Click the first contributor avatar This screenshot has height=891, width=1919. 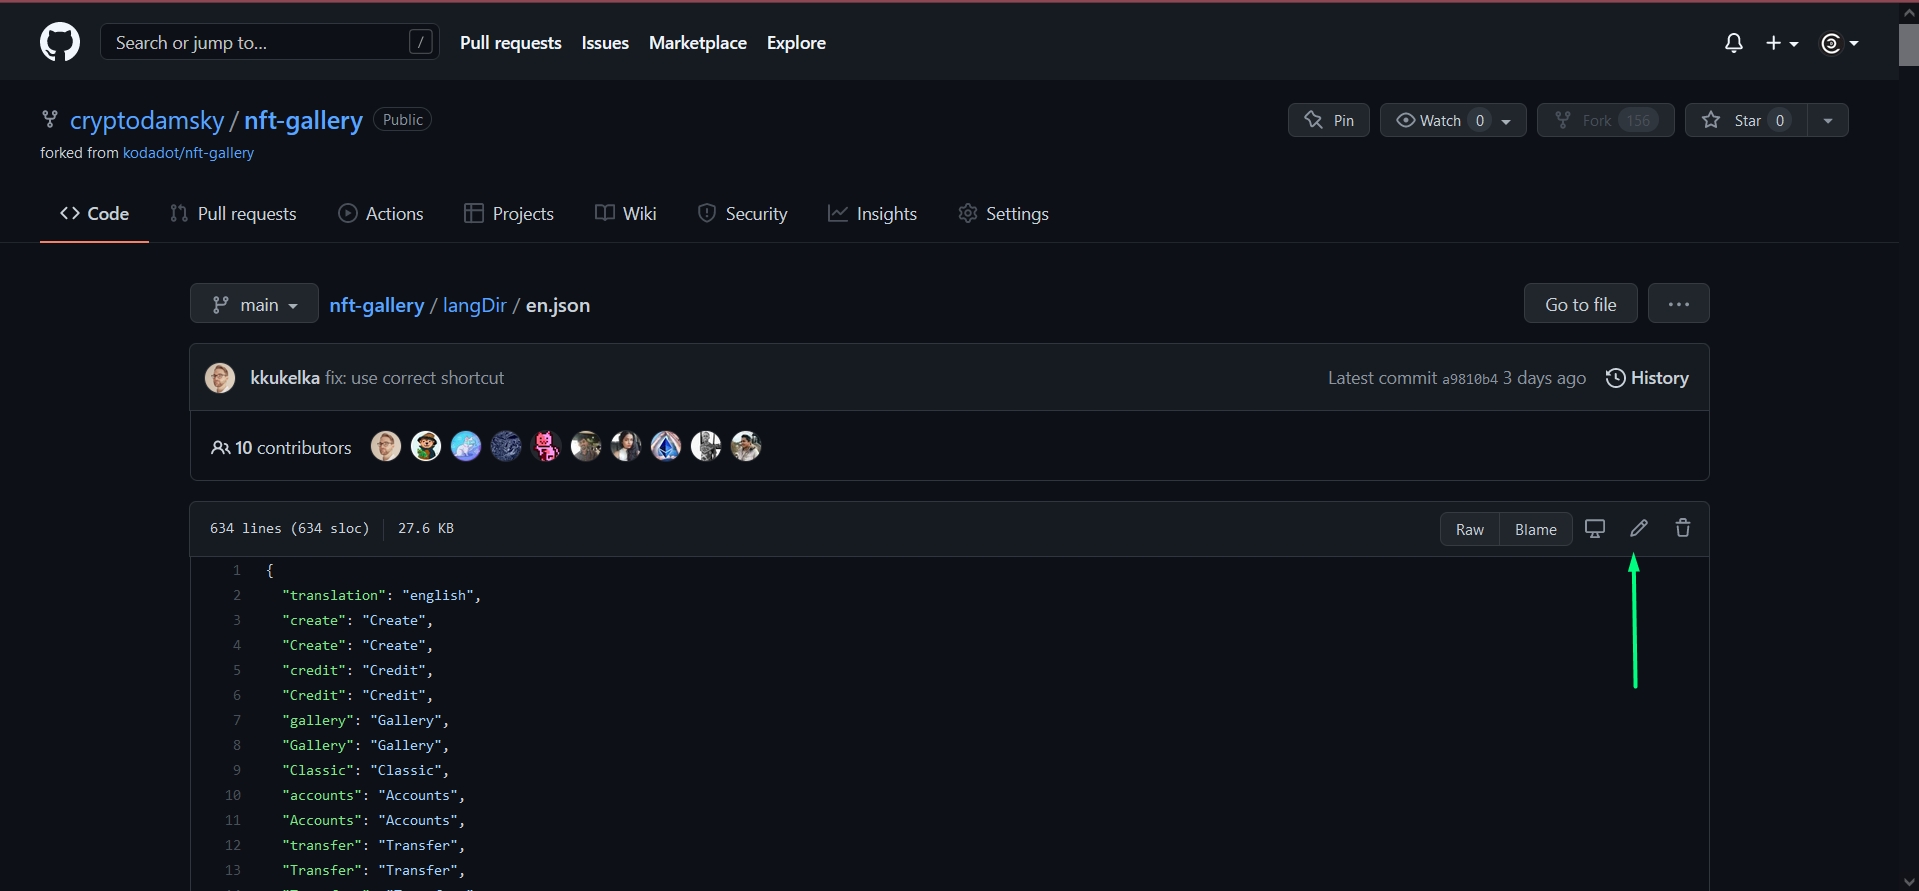[x=386, y=447]
